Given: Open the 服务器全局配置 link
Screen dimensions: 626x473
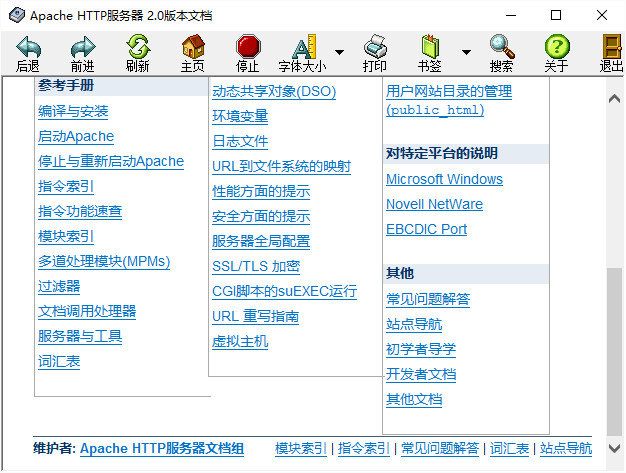Looking at the screenshot, I should tap(261, 241).
